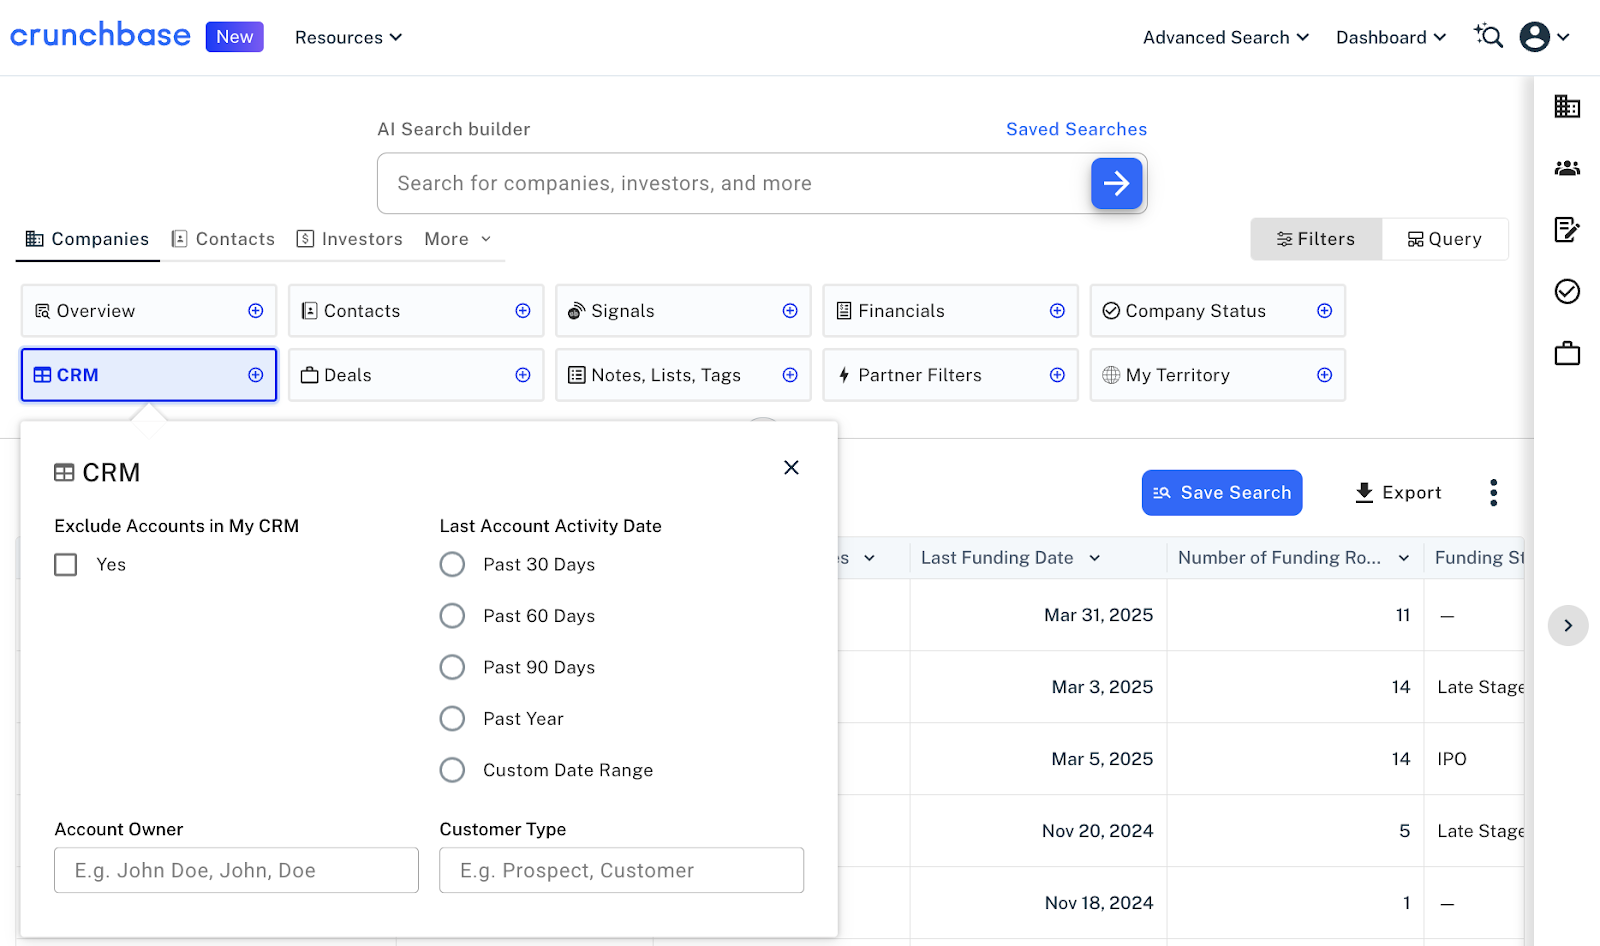Click the Save Search button
1600x946 pixels.
(x=1222, y=493)
